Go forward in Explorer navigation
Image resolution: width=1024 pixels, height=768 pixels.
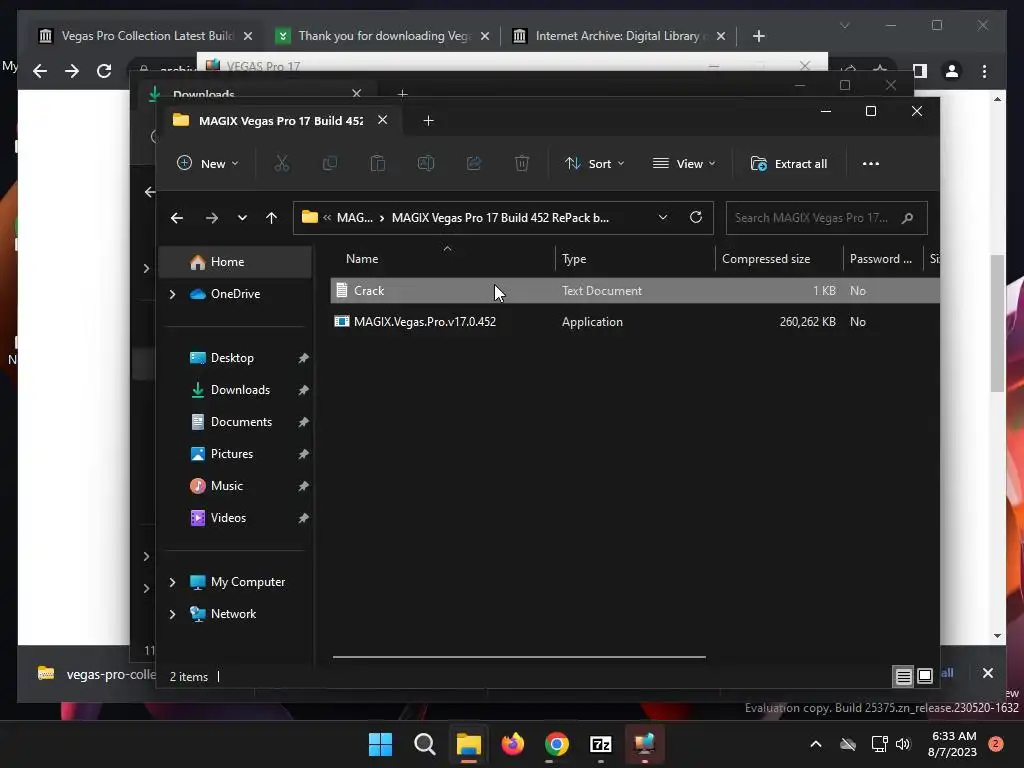pyautogui.click(x=212, y=218)
